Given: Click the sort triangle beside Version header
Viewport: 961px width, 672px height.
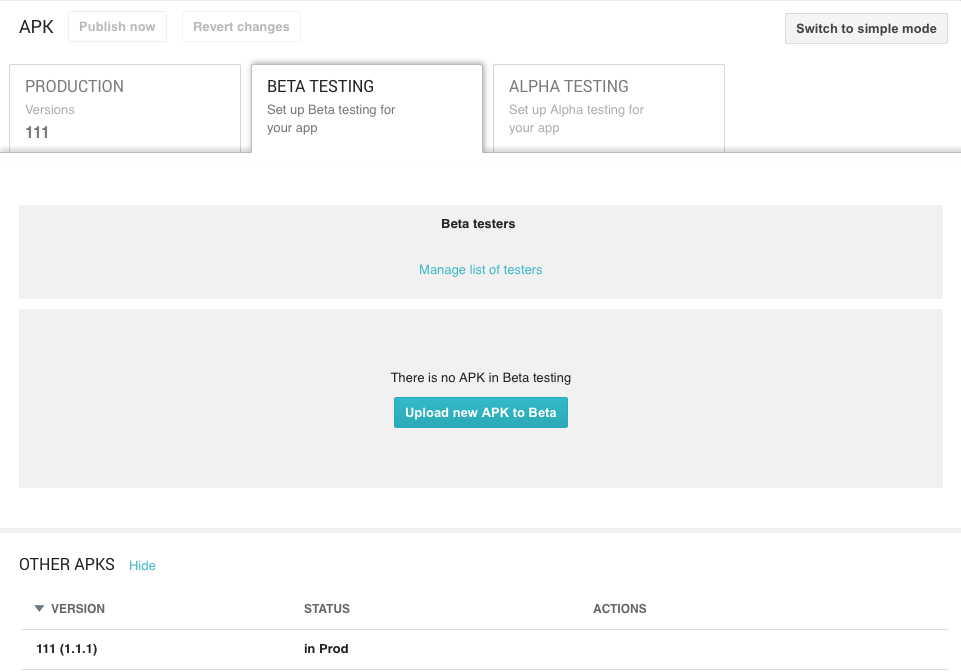Looking at the screenshot, I should coord(39,608).
